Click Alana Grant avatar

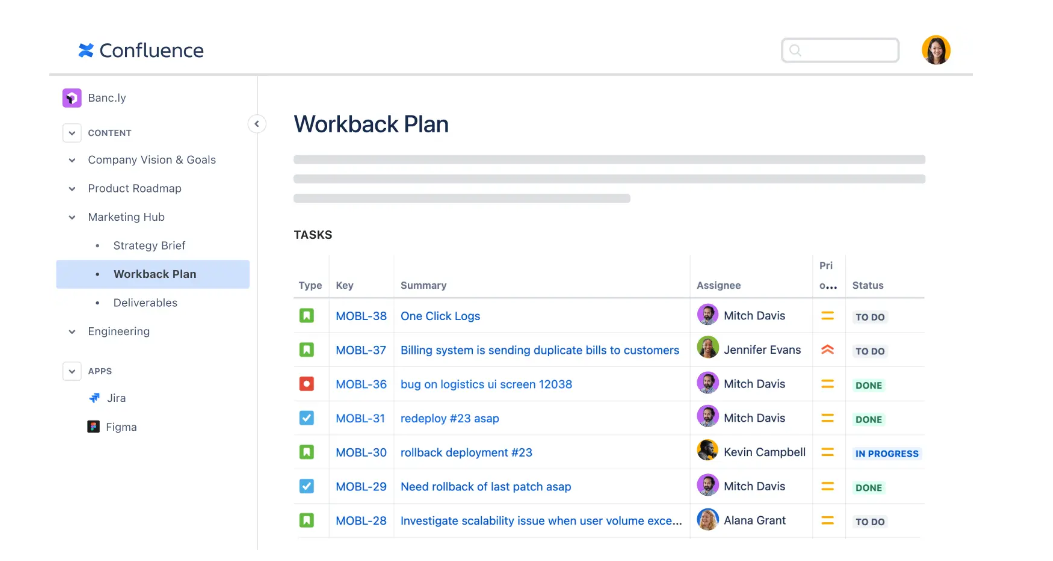click(x=707, y=519)
